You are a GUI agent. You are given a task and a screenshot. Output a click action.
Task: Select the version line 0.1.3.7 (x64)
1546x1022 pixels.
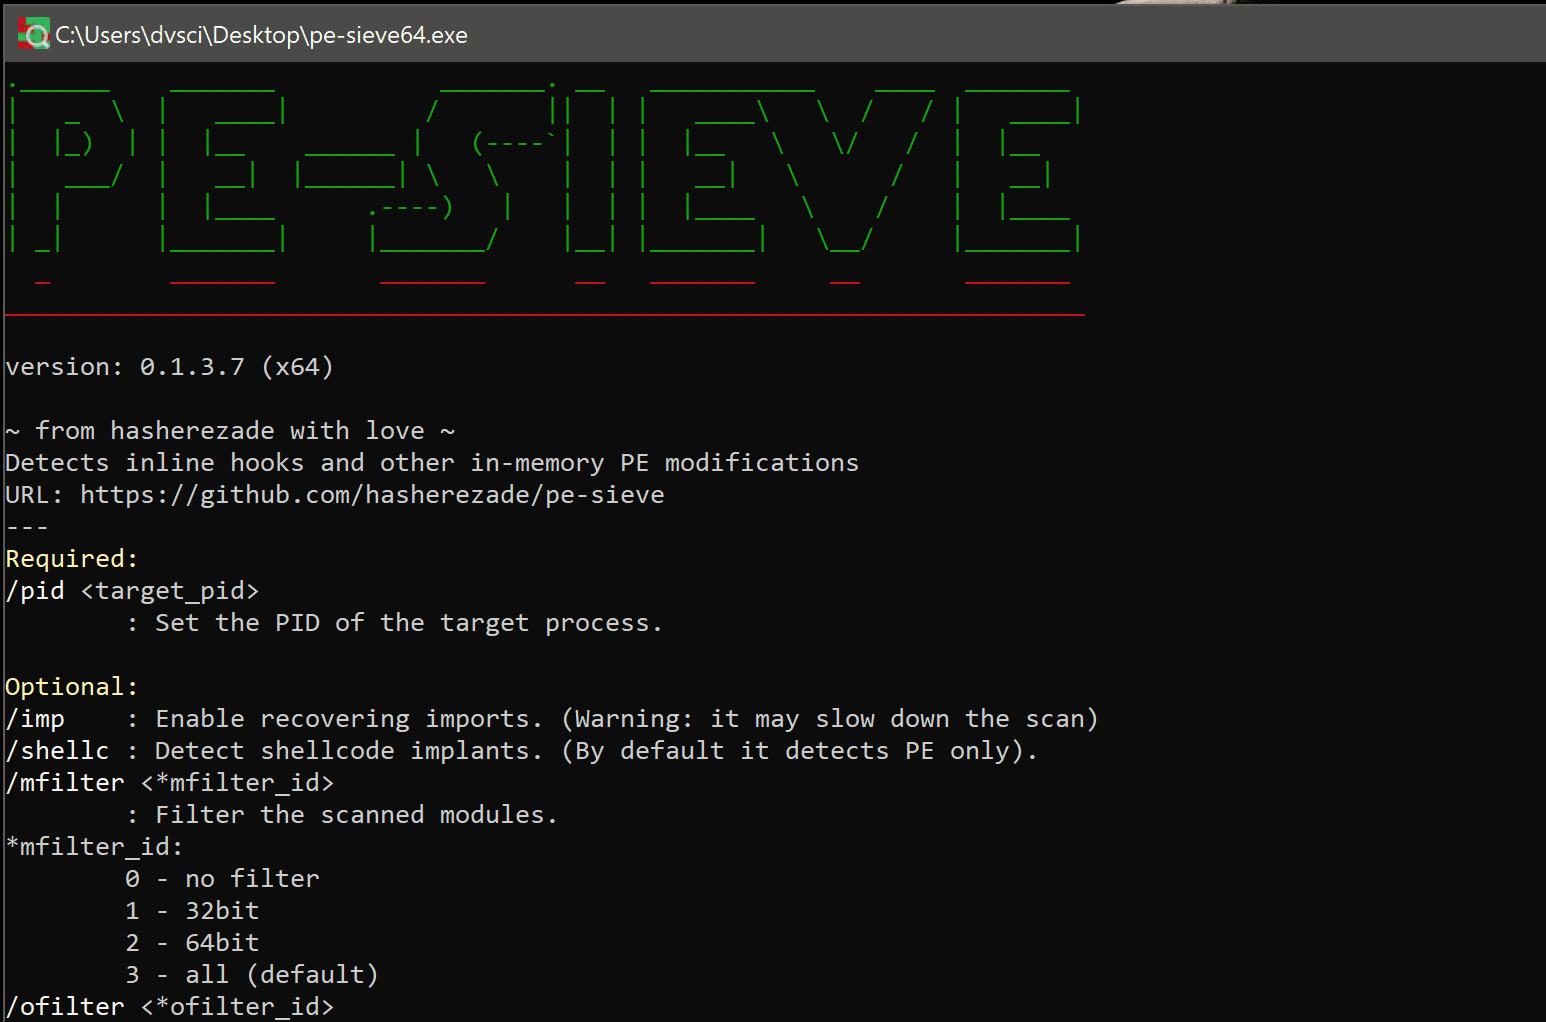(x=169, y=367)
